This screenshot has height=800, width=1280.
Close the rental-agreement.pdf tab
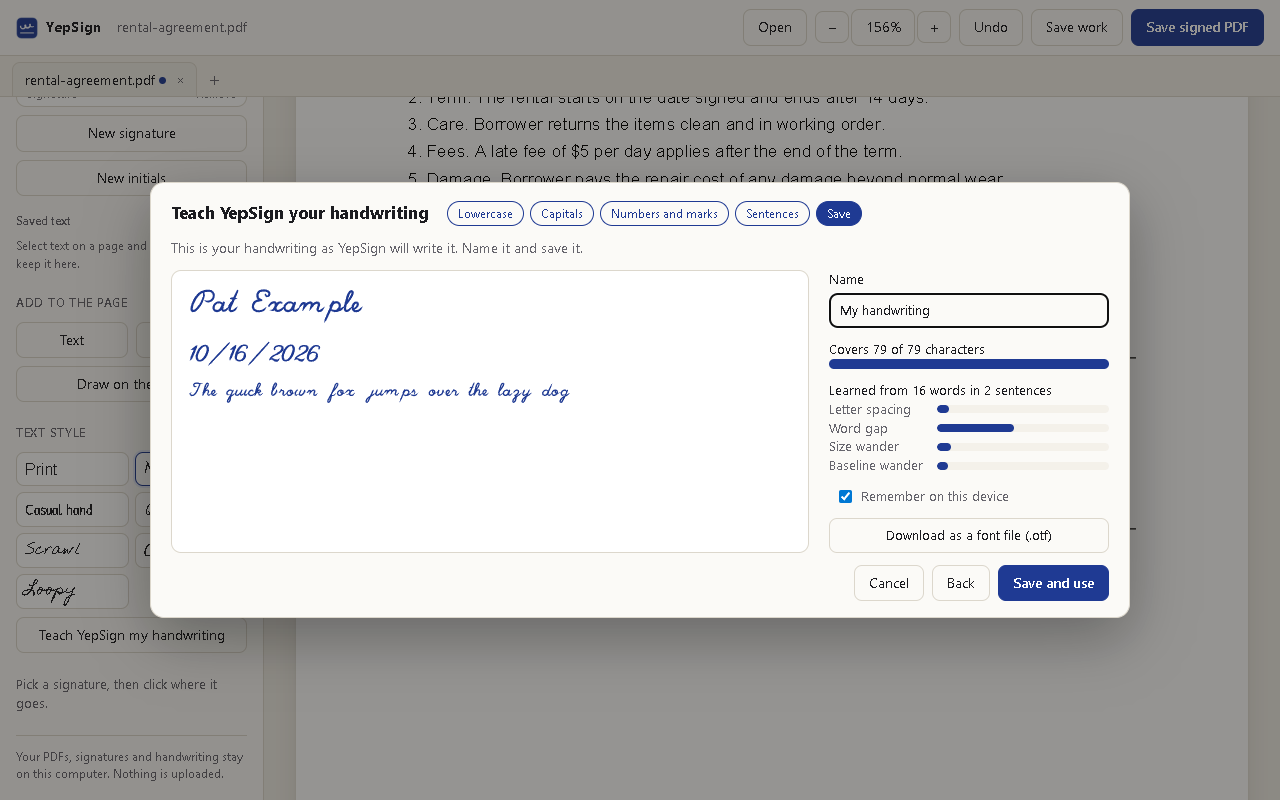[180, 80]
